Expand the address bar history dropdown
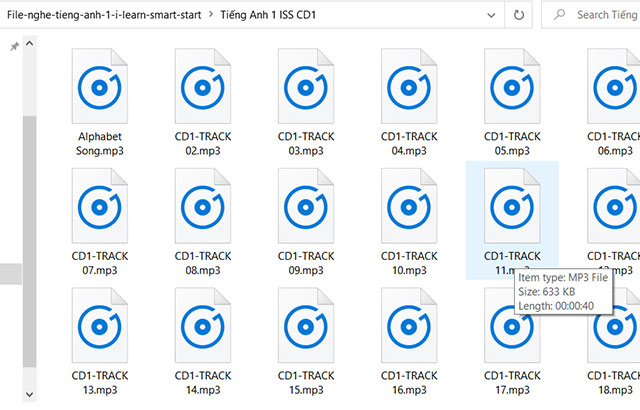Screen dimensions: 640x410 click(489, 15)
